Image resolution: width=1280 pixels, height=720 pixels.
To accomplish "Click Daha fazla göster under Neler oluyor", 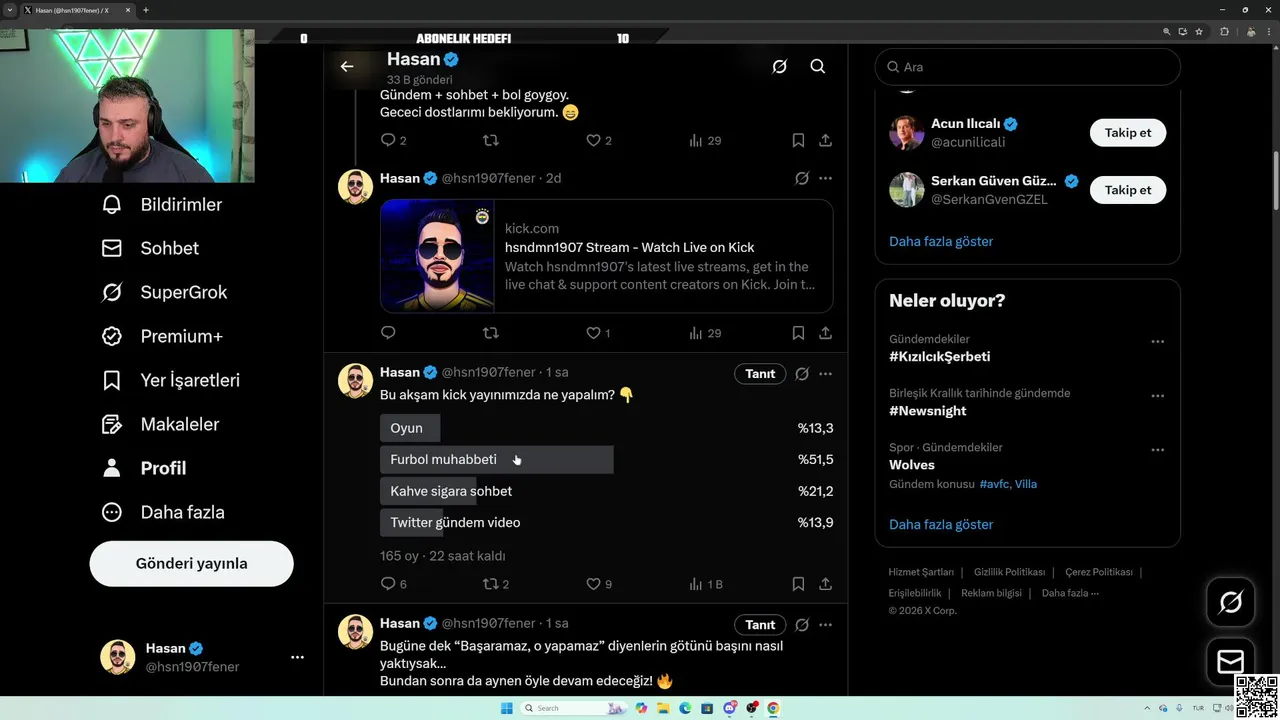I will coord(941,525).
